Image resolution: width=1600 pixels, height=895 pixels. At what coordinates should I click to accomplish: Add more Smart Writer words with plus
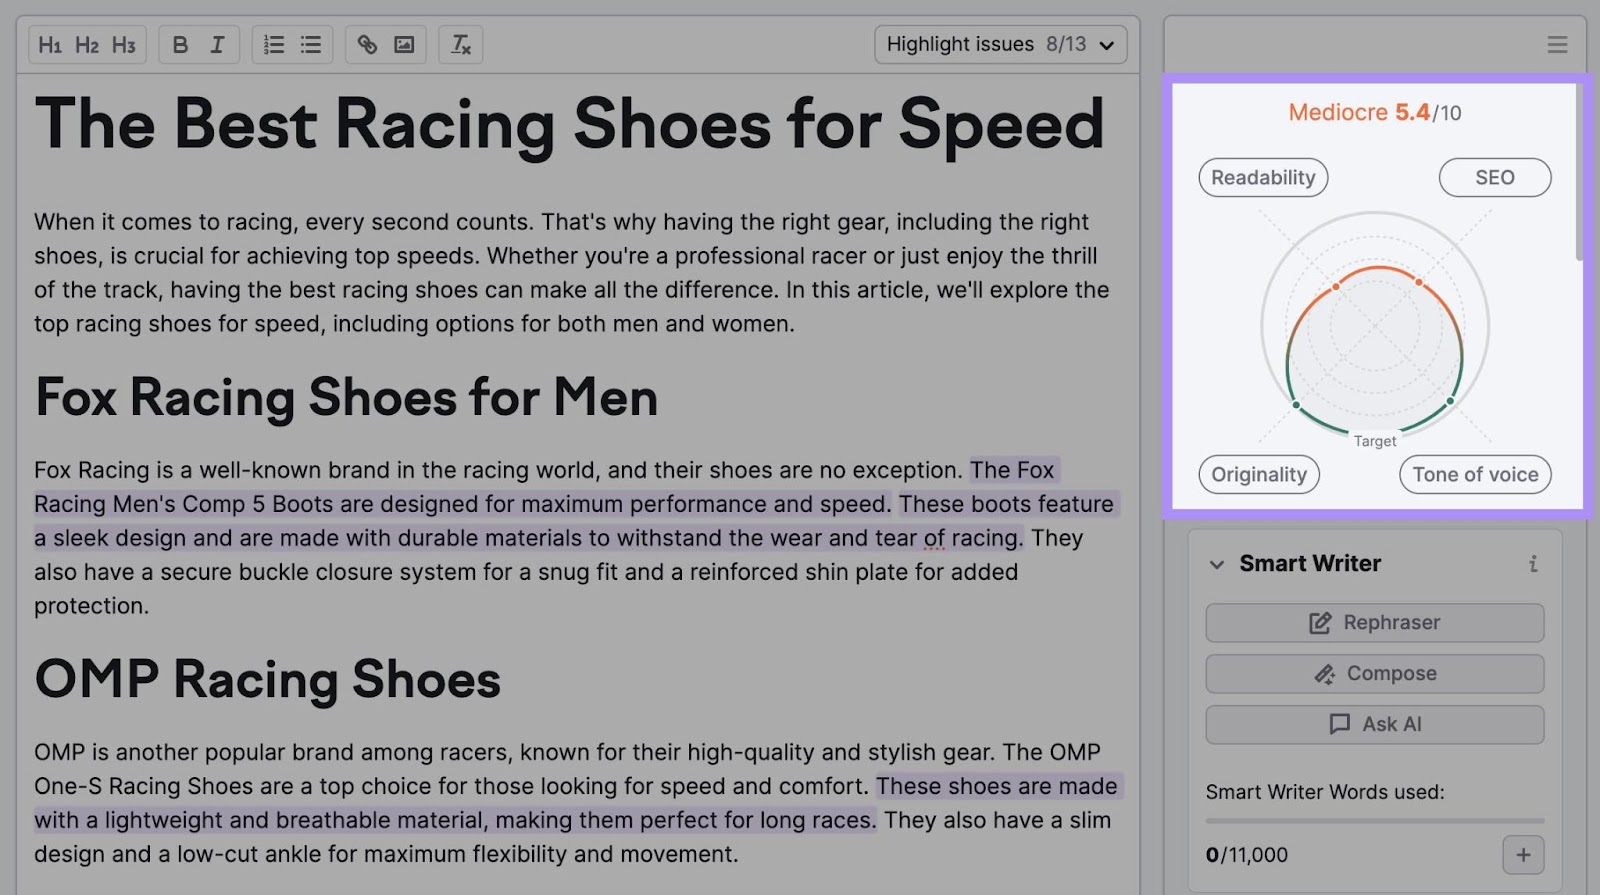(1523, 855)
